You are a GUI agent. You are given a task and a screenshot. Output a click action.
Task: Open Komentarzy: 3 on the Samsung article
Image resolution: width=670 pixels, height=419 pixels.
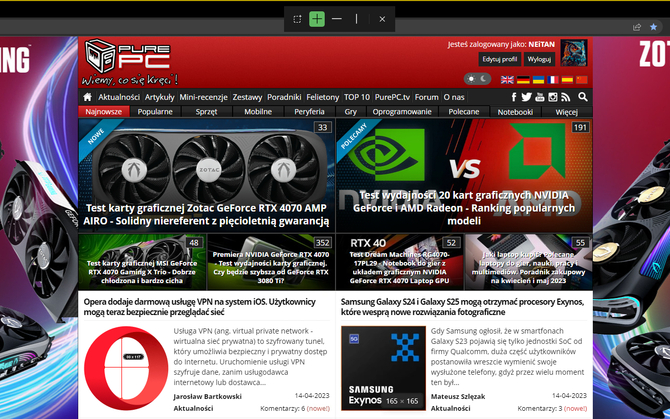[x=552, y=408]
